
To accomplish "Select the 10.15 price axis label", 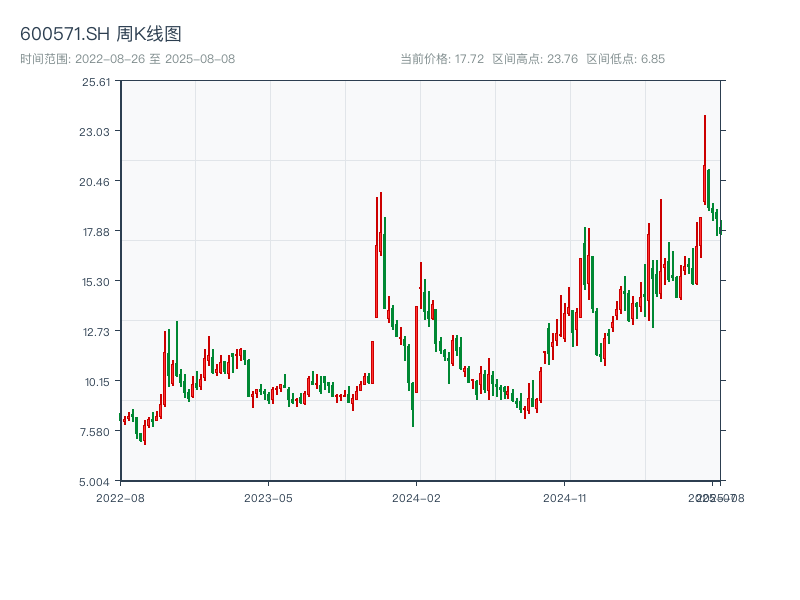I will pyautogui.click(x=96, y=382).
